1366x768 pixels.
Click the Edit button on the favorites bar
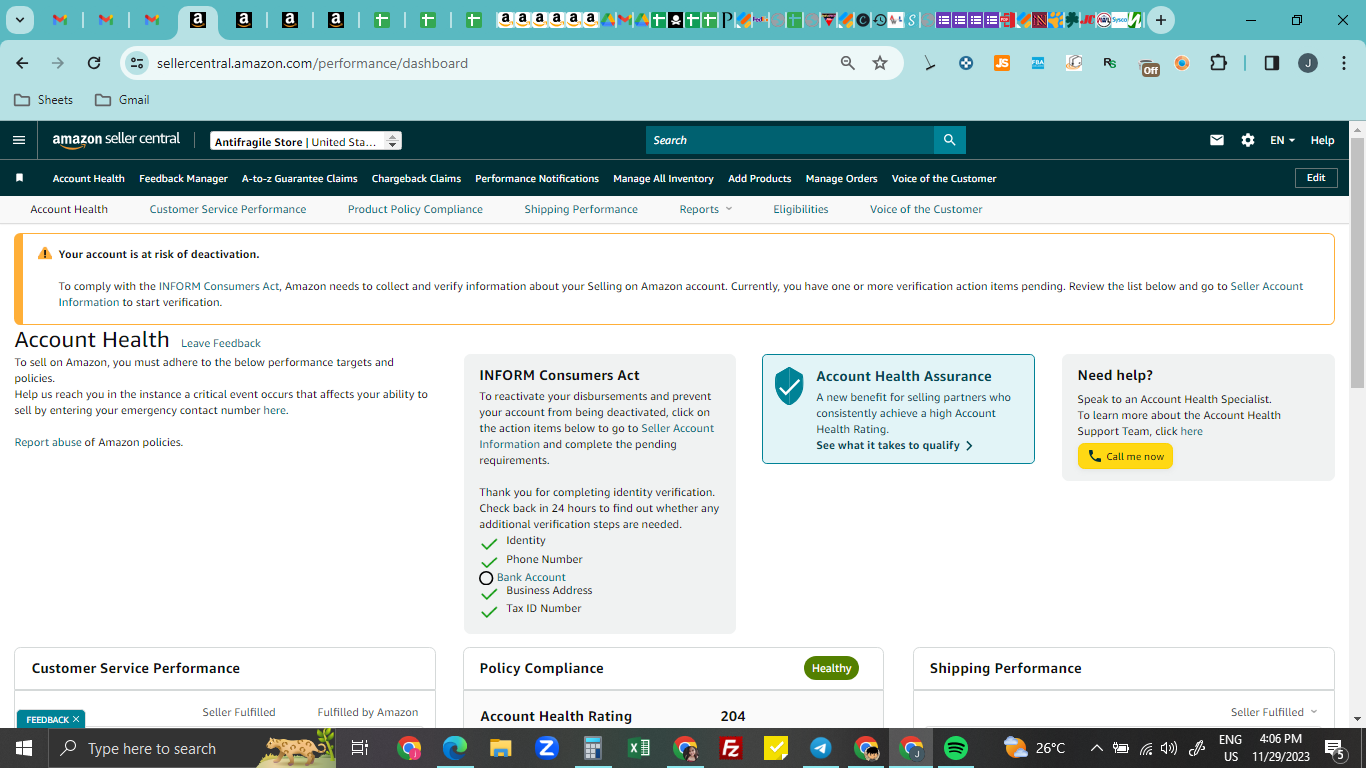1316,178
